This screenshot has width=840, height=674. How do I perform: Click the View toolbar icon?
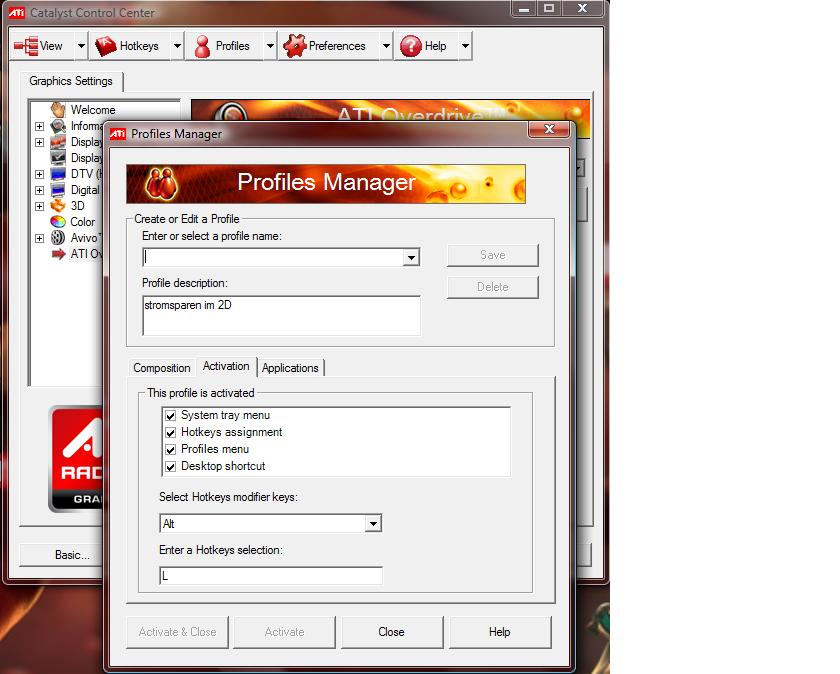coord(26,46)
